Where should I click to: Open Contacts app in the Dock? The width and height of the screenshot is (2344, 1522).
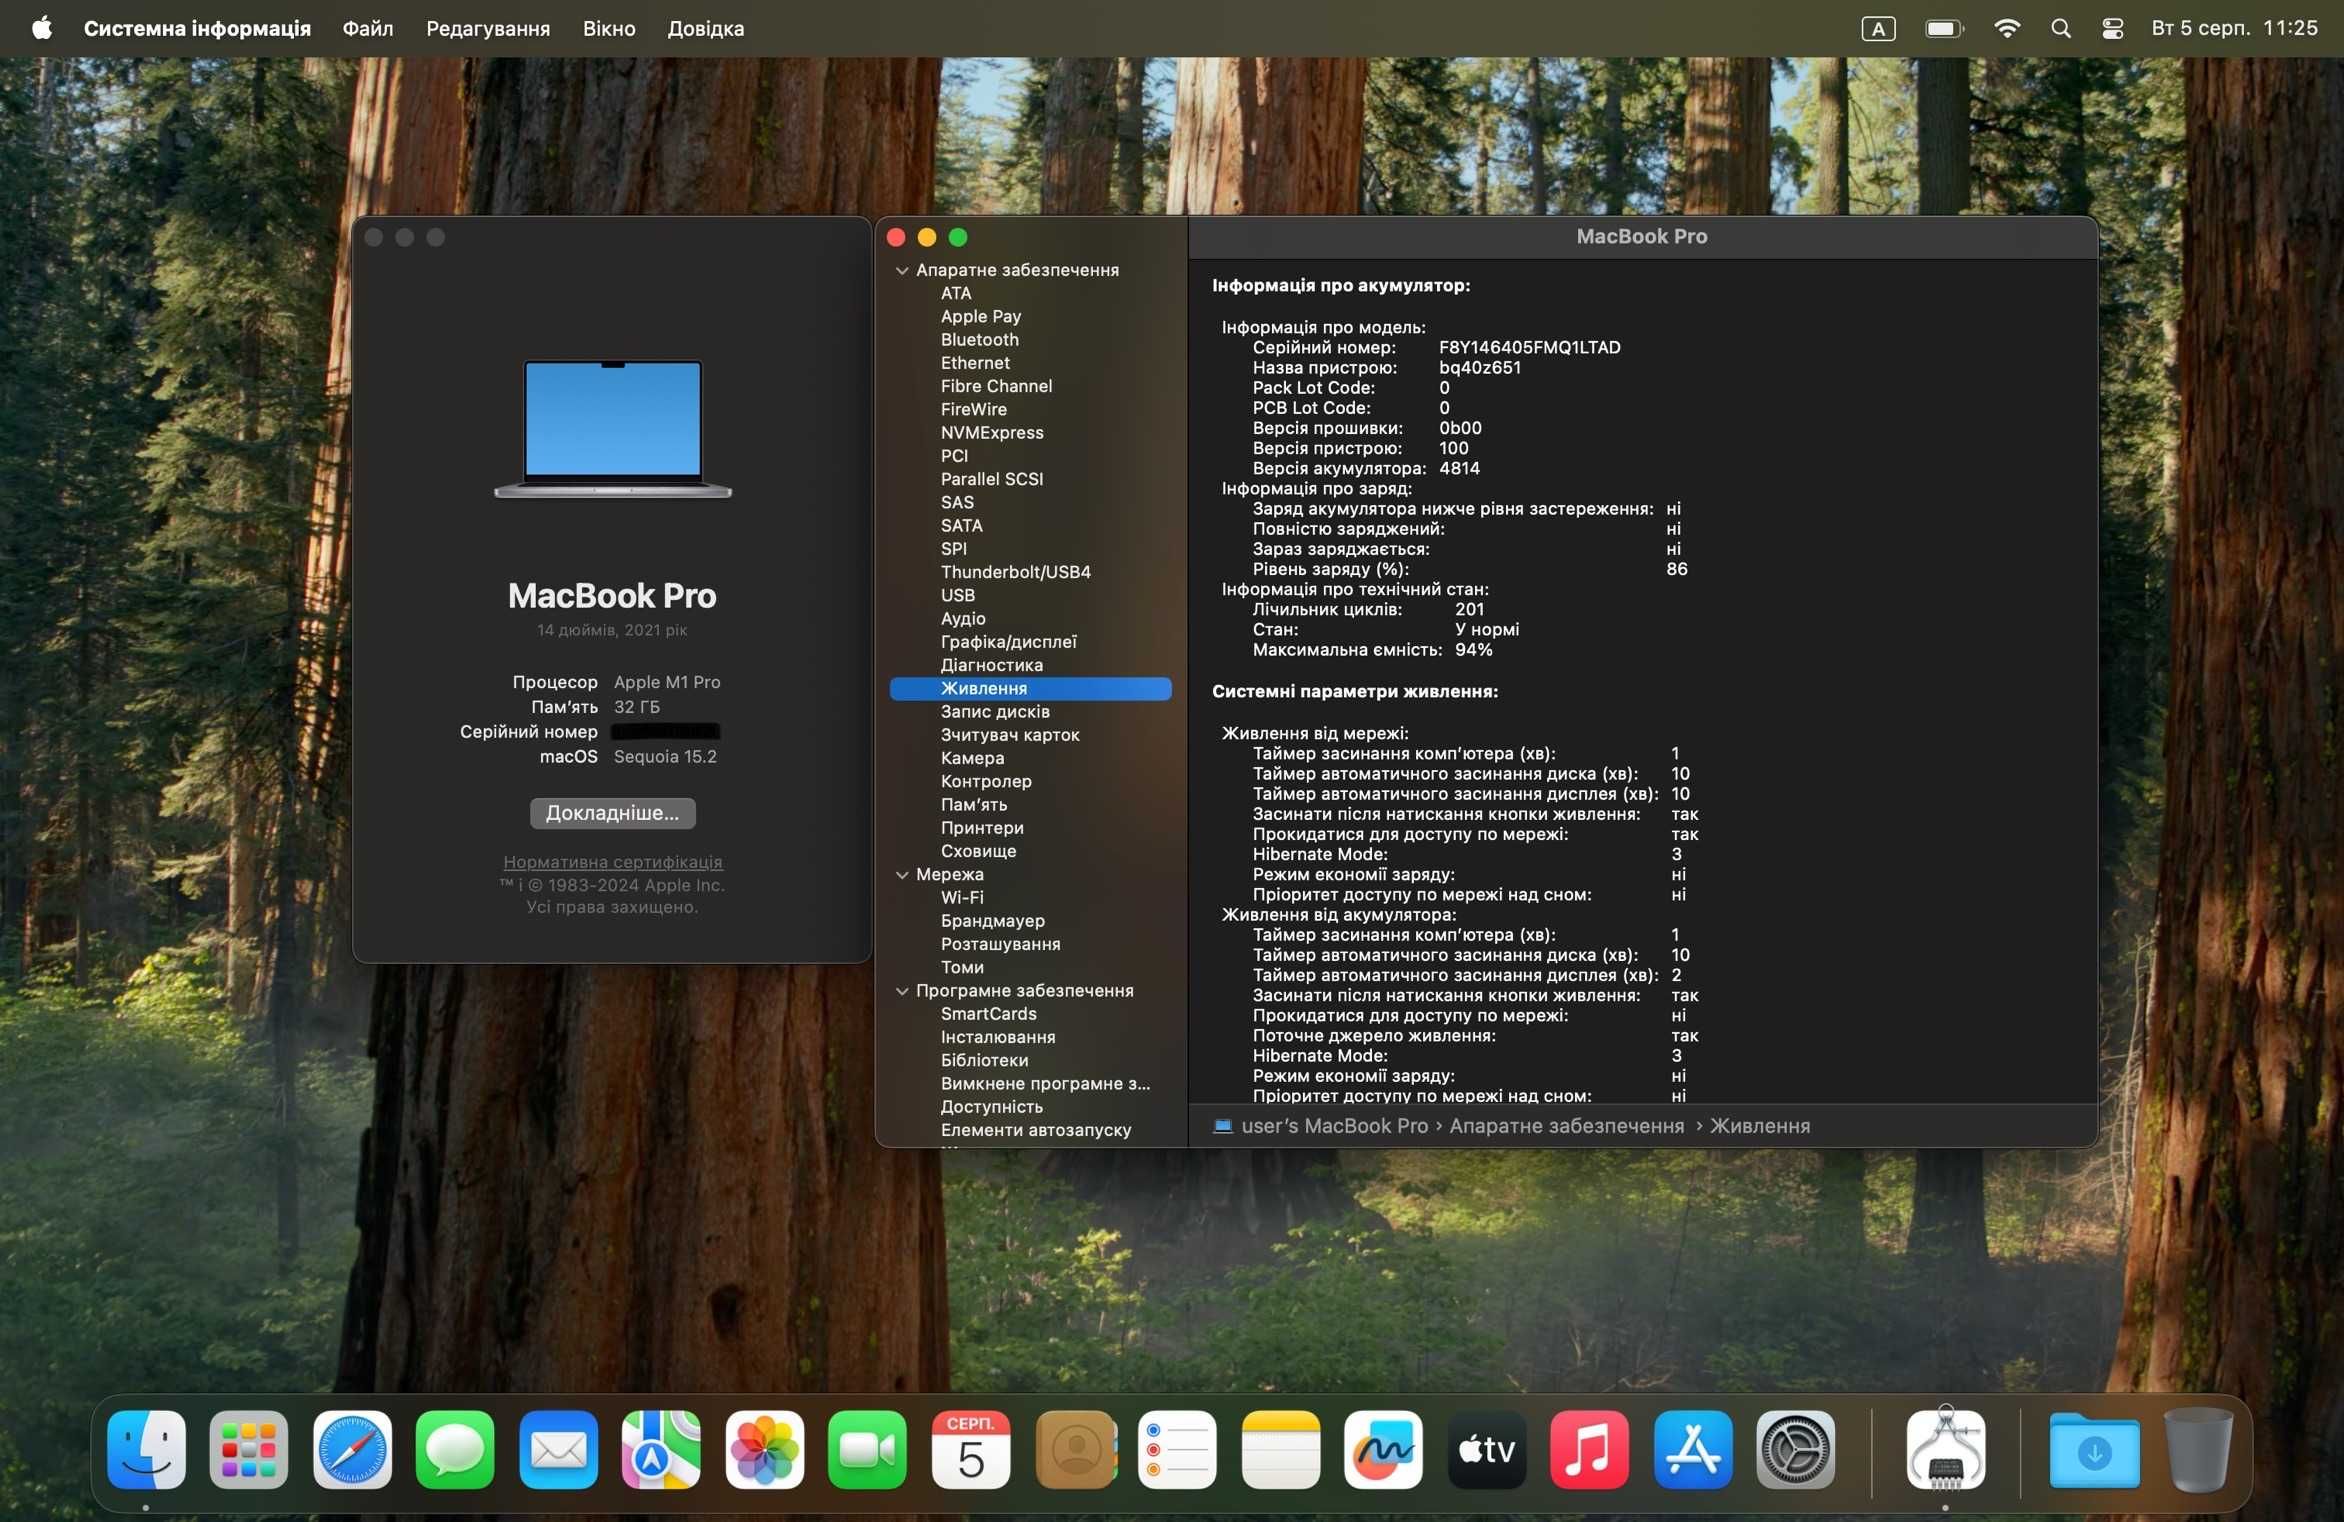pos(1075,1449)
